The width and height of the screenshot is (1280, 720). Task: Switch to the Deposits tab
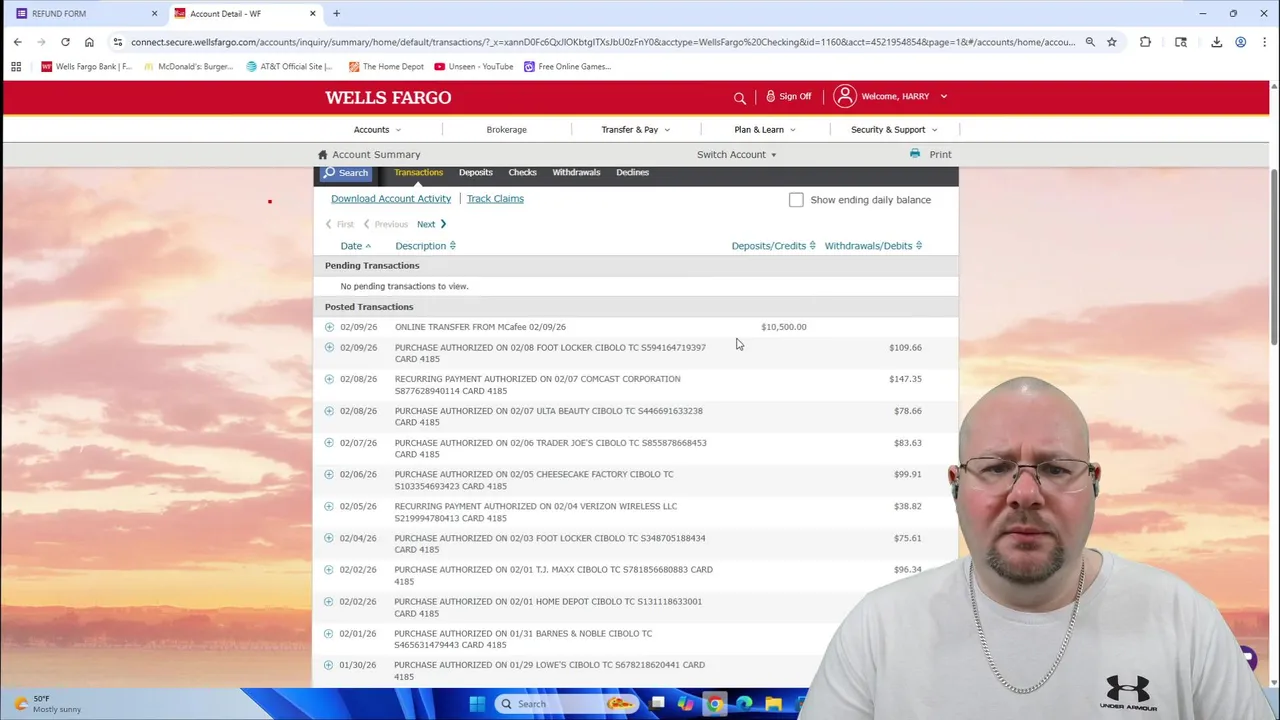pyautogui.click(x=476, y=172)
